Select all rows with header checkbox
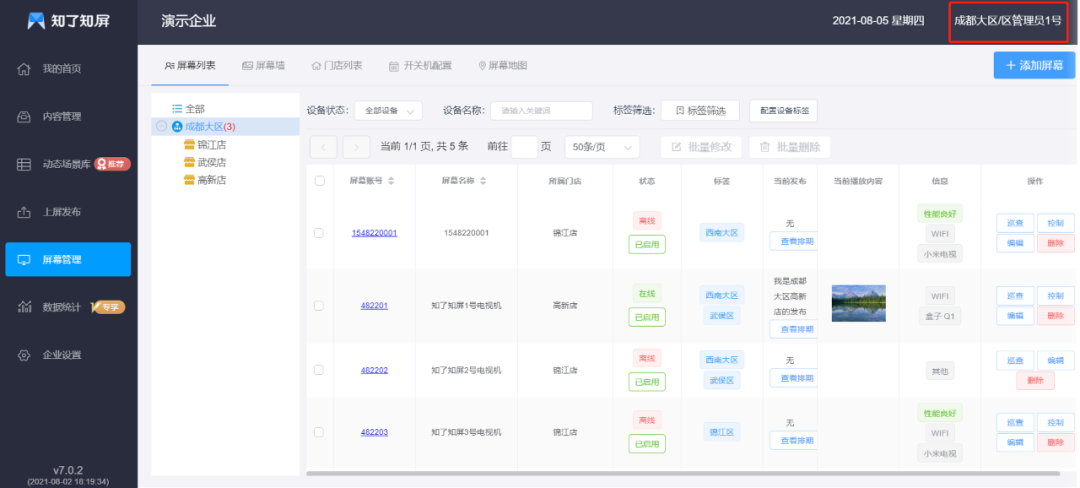1080x488 pixels. coord(320,181)
